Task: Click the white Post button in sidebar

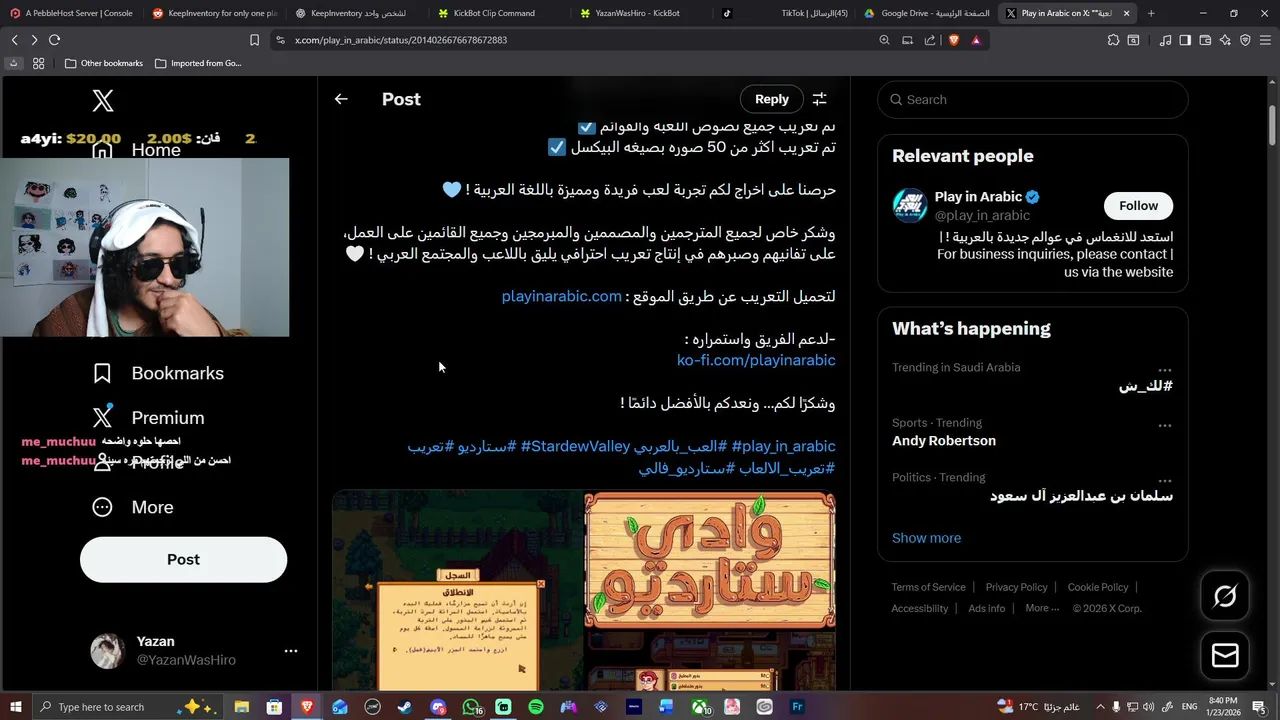Action: 183,560
